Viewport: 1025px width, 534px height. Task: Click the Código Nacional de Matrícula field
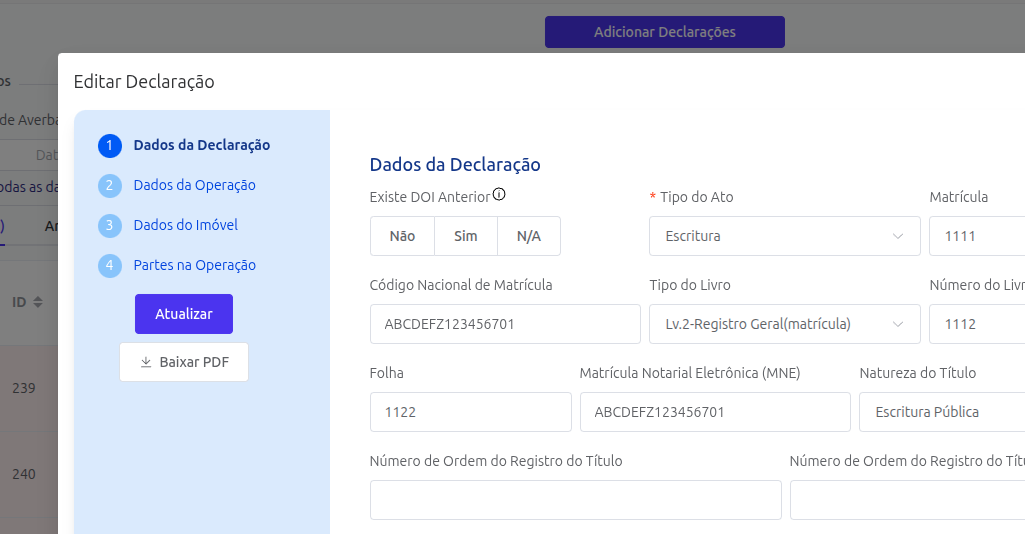click(x=505, y=324)
